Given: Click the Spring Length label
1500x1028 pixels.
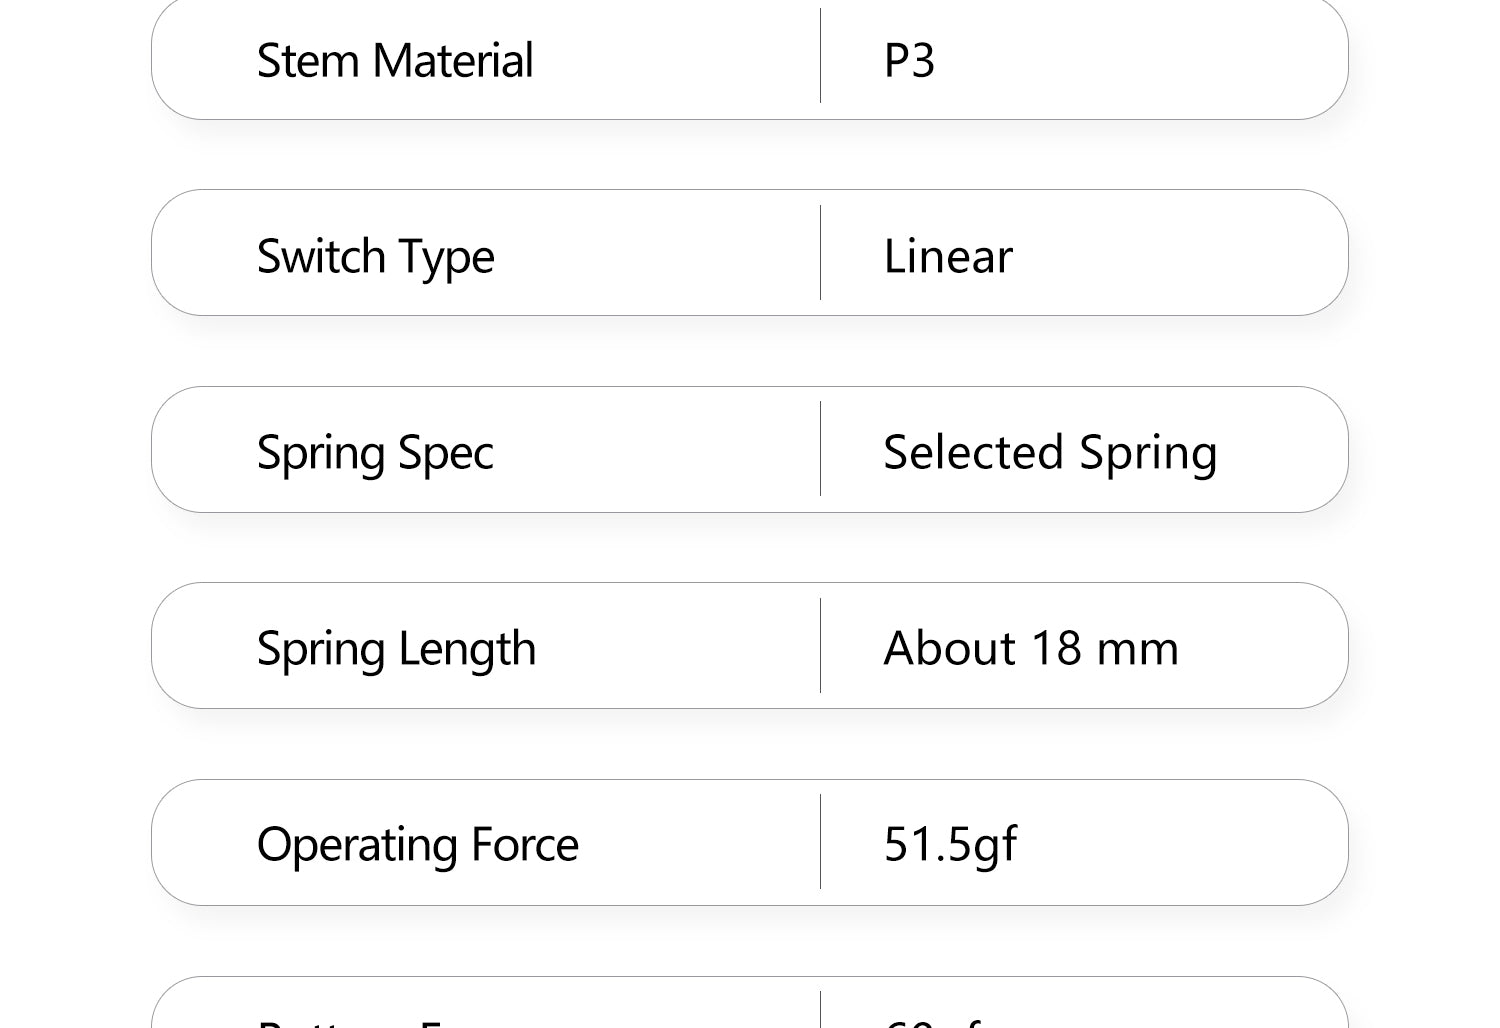Looking at the screenshot, I should click(396, 648).
